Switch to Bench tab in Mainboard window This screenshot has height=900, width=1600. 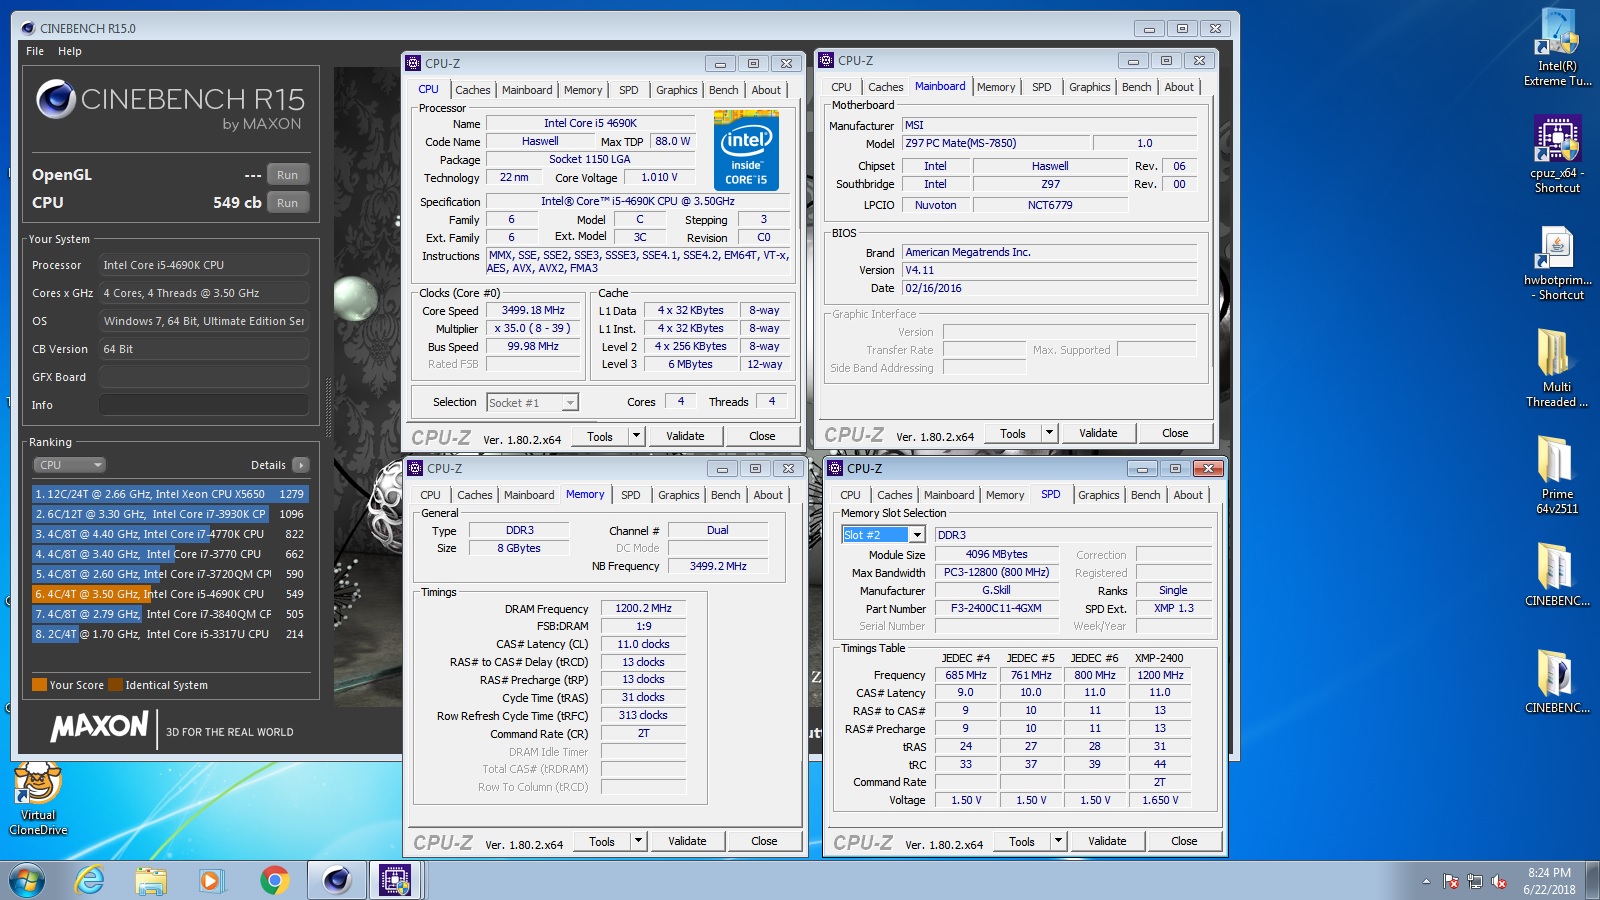tap(1136, 87)
